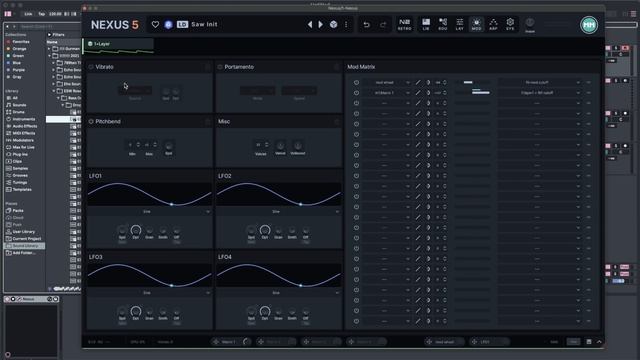
Task: Load the previous preset with left arrow
Action: [x=310, y=24]
